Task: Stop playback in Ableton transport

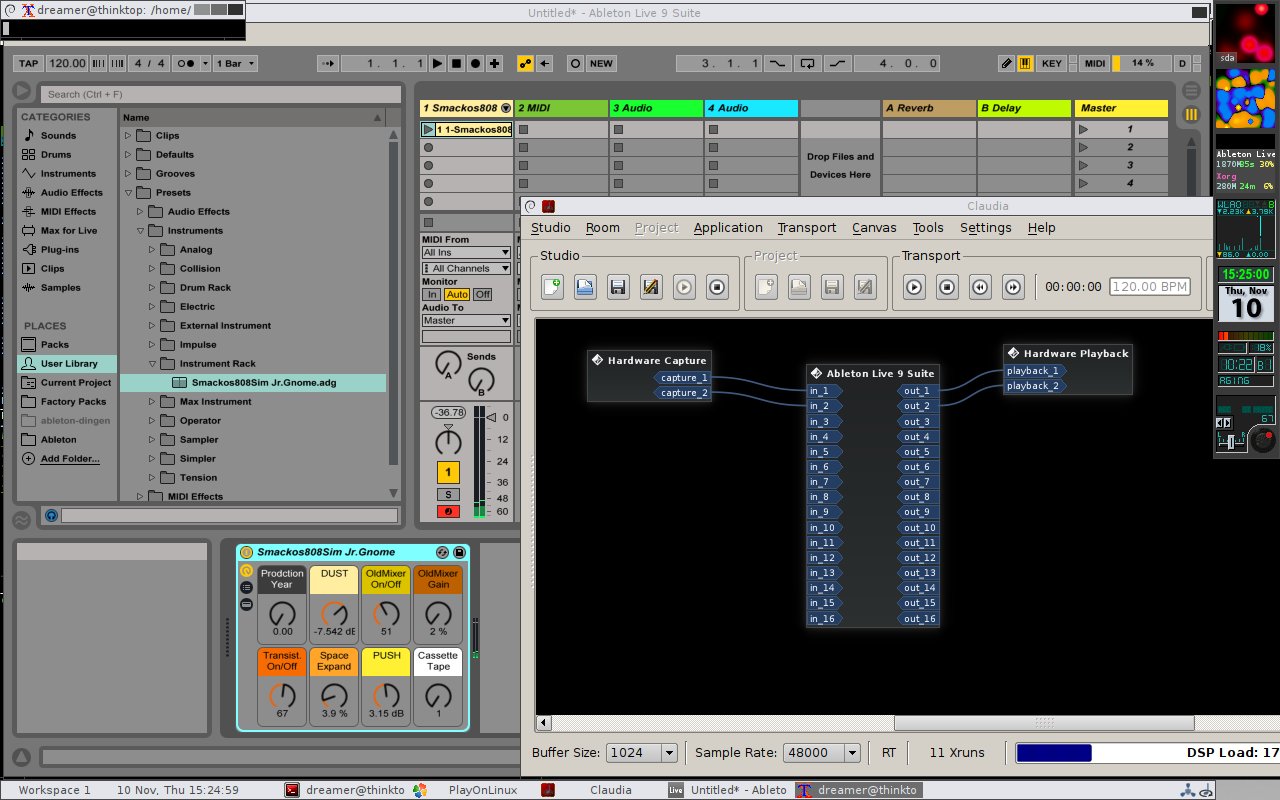Action: (x=456, y=63)
